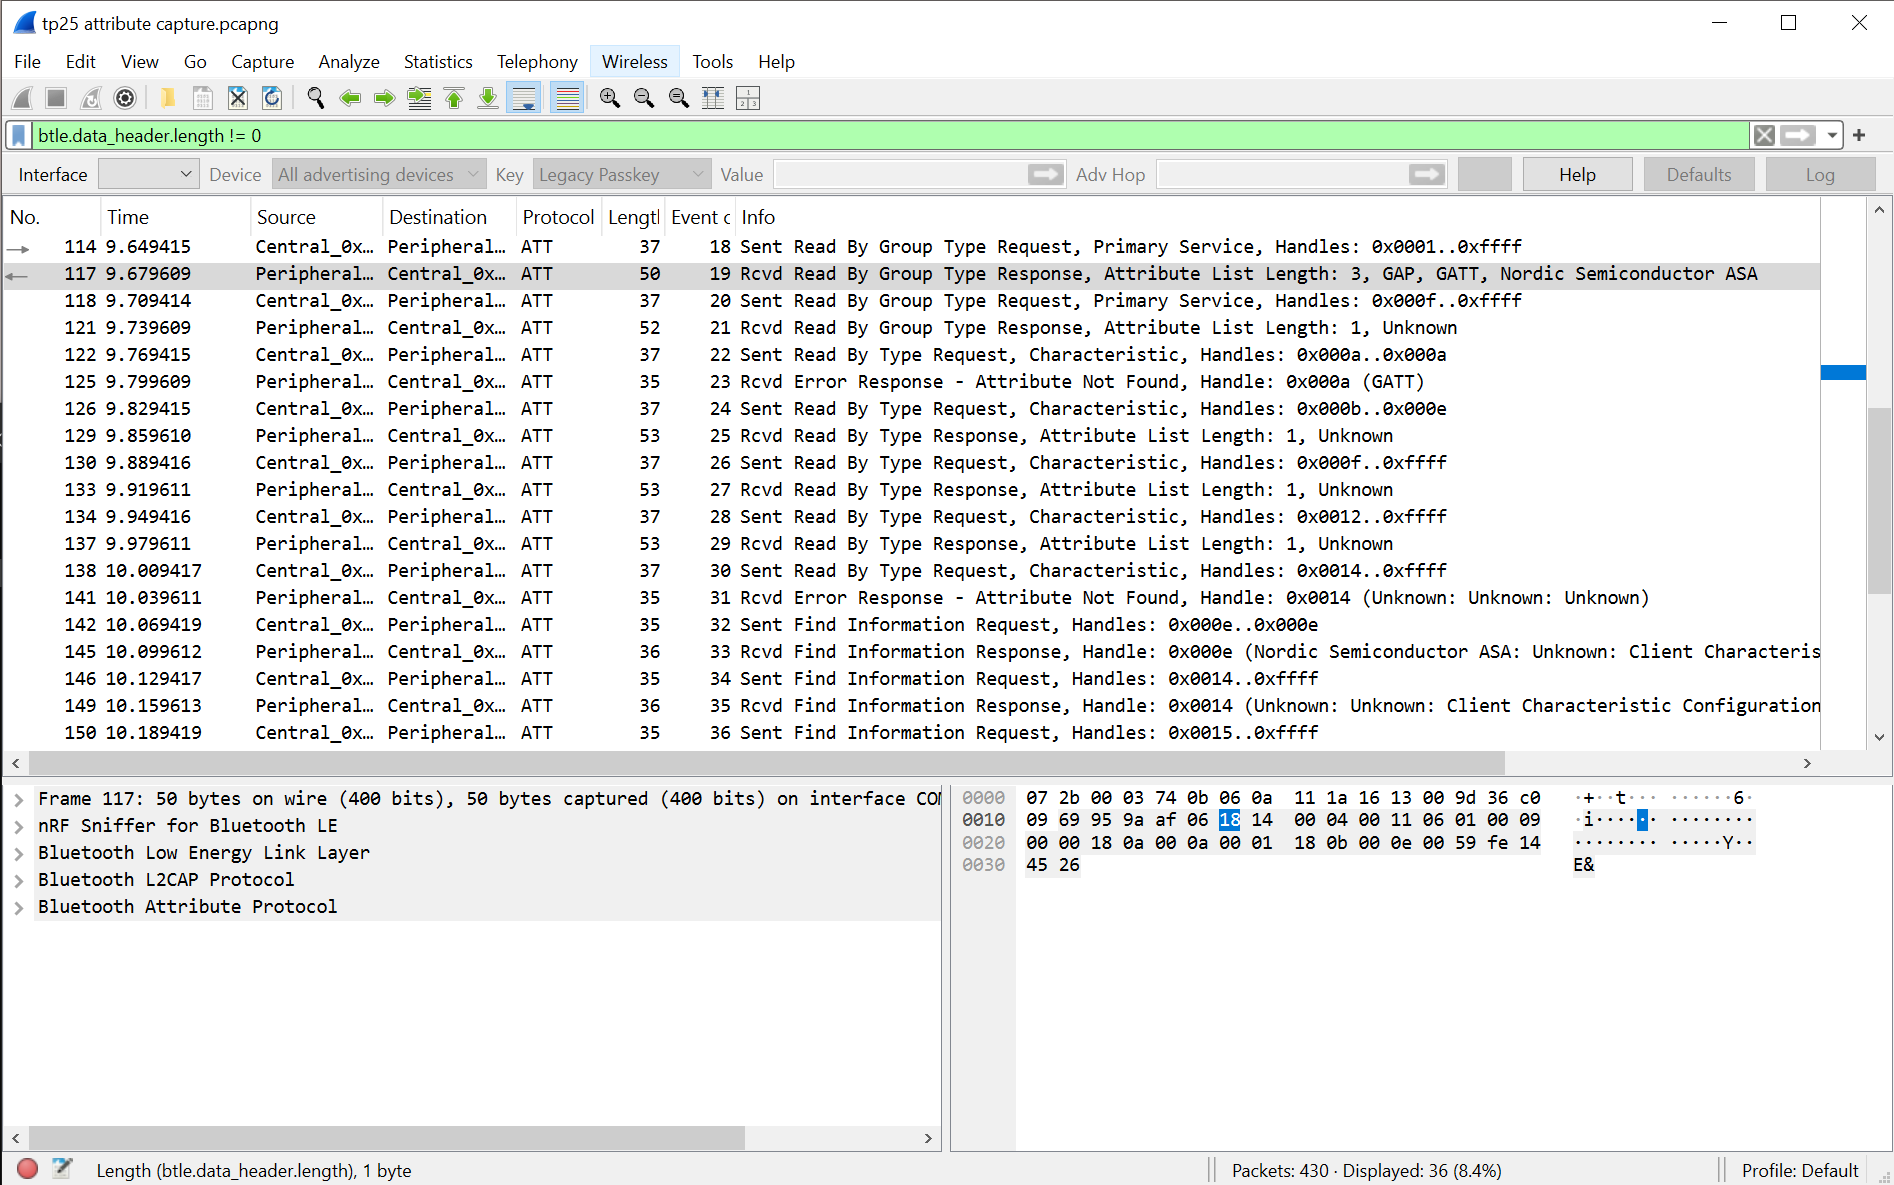Open a saved capture file
This screenshot has height=1185, width=1894.
click(x=168, y=97)
